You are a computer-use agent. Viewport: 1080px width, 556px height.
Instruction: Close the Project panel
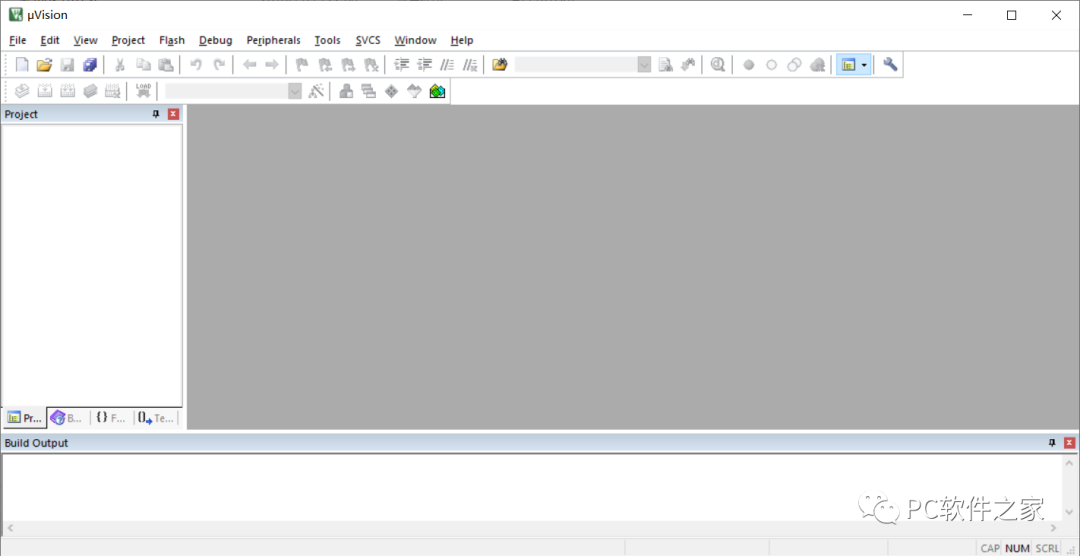tap(174, 114)
